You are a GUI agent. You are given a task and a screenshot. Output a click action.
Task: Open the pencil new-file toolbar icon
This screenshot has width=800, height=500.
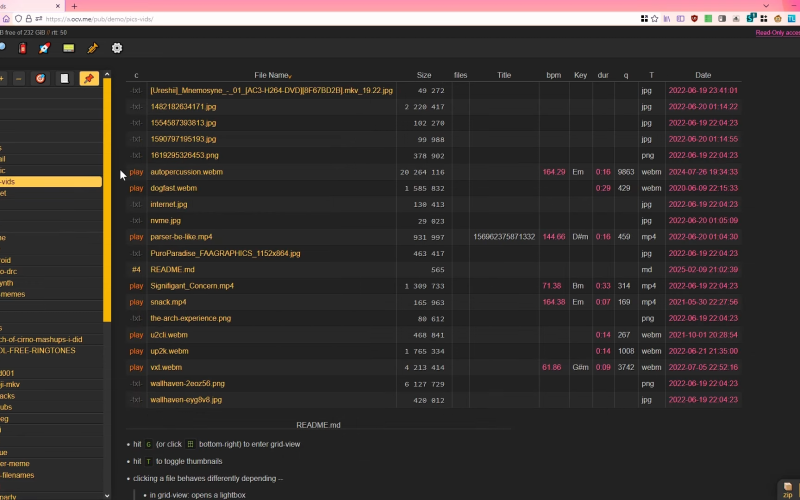click(x=93, y=48)
